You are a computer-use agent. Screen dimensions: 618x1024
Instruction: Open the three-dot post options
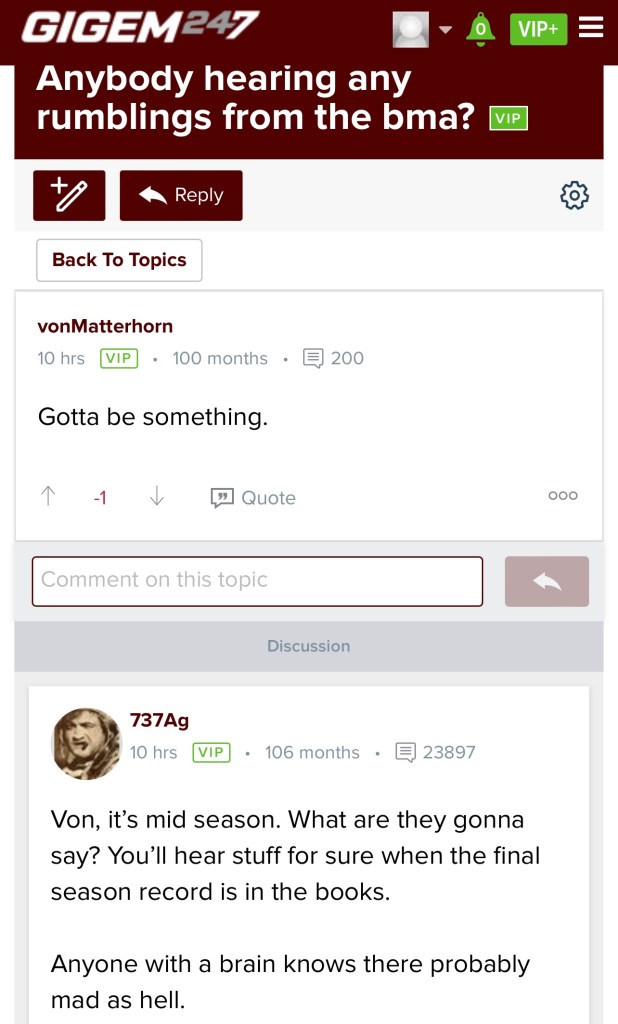(563, 496)
